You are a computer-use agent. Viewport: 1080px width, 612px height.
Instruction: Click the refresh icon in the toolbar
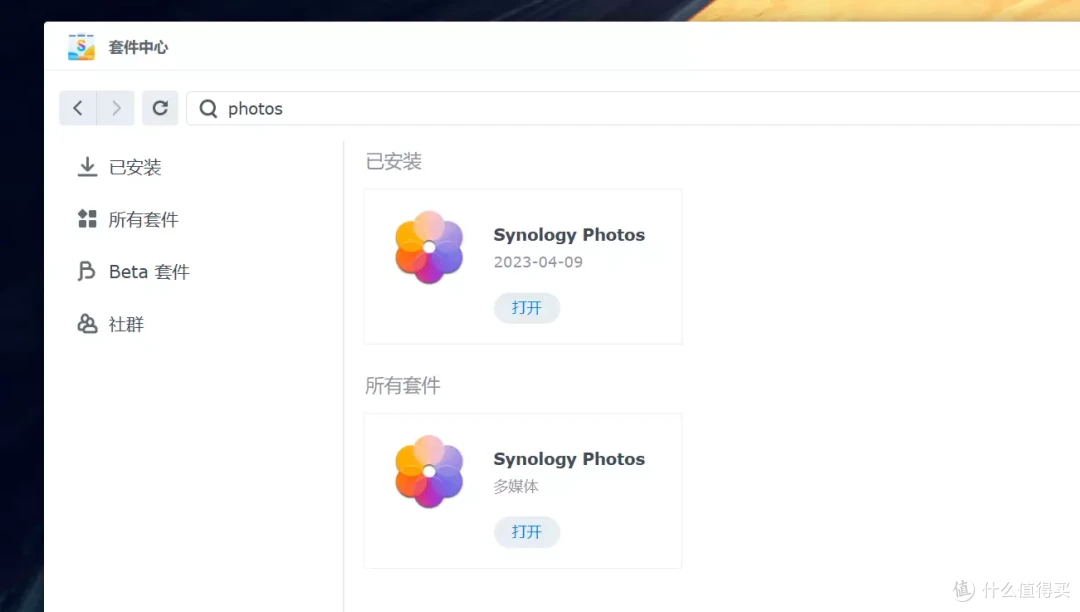[160, 108]
